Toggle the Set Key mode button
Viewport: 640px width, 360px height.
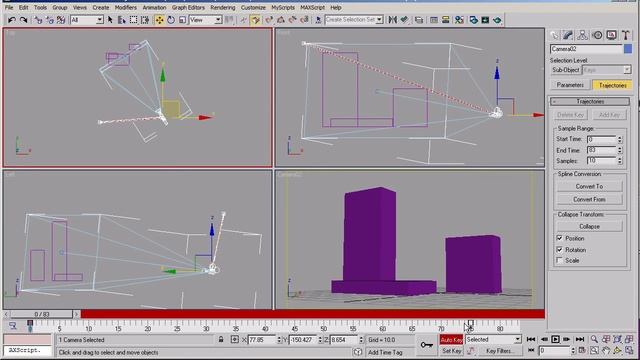pos(451,351)
